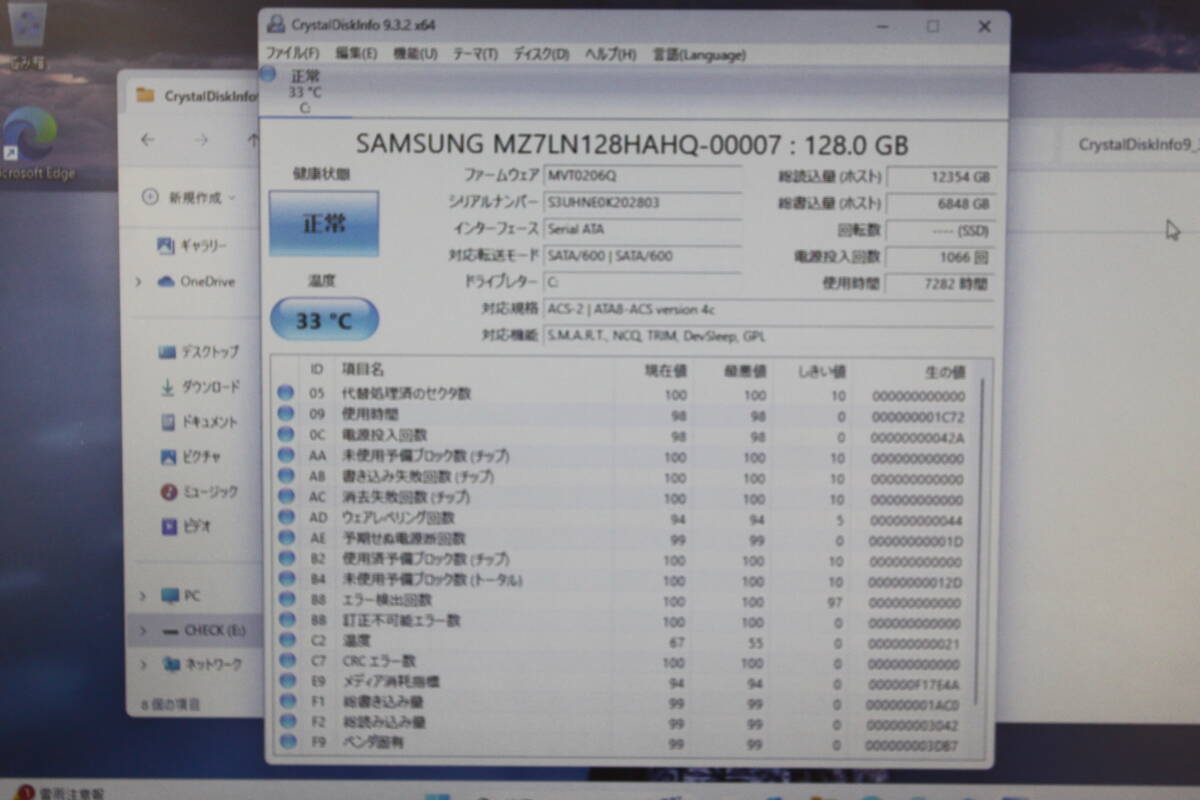Open the 編集(E) menu
The width and height of the screenshot is (1200, 800).
[x=356, y=54]
